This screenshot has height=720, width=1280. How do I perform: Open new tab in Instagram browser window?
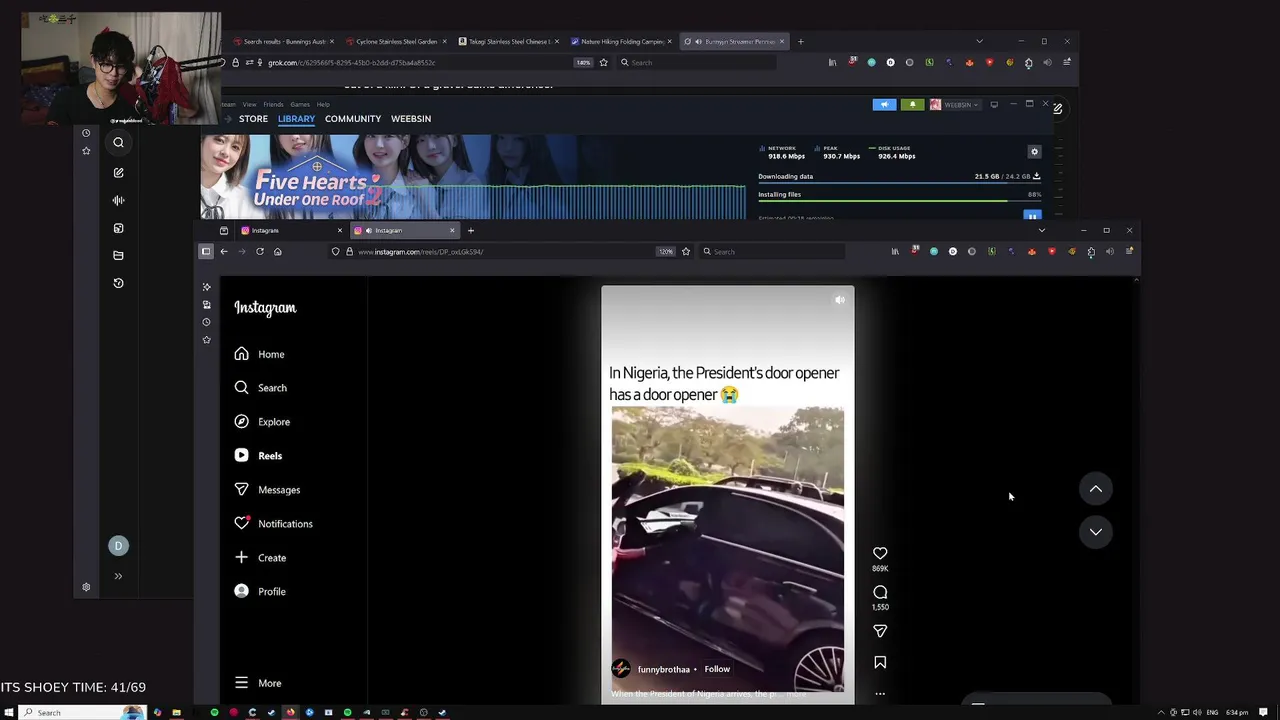click(471, 231)
